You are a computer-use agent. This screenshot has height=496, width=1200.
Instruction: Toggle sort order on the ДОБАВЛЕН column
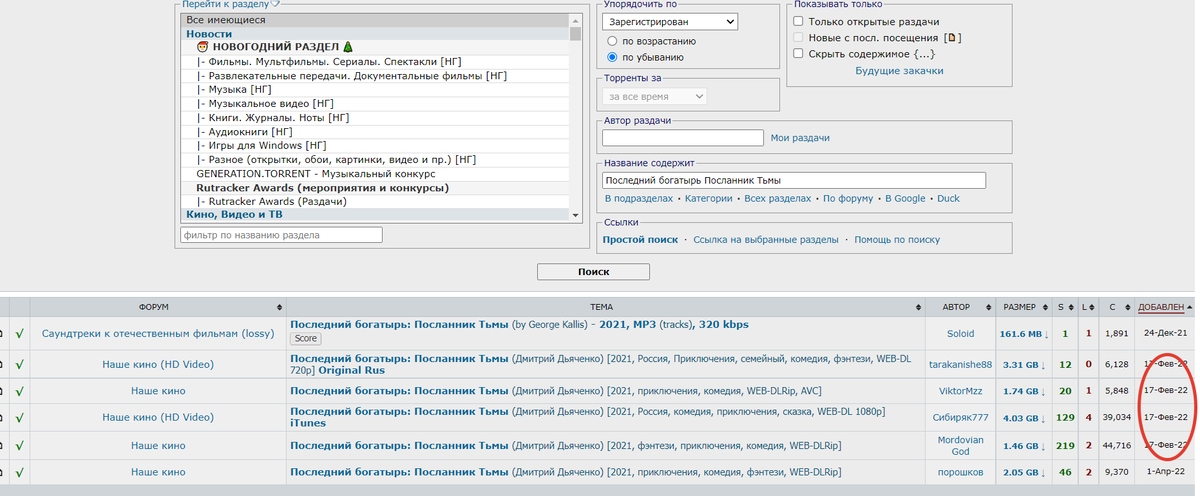point(1165,306)
